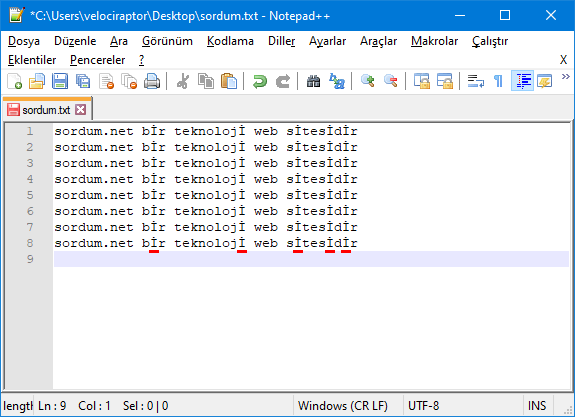Click Windows (CR LF) in status bar
Image resolution: width=575 pixels, height=417 pixels.
[x=343, y=406]
